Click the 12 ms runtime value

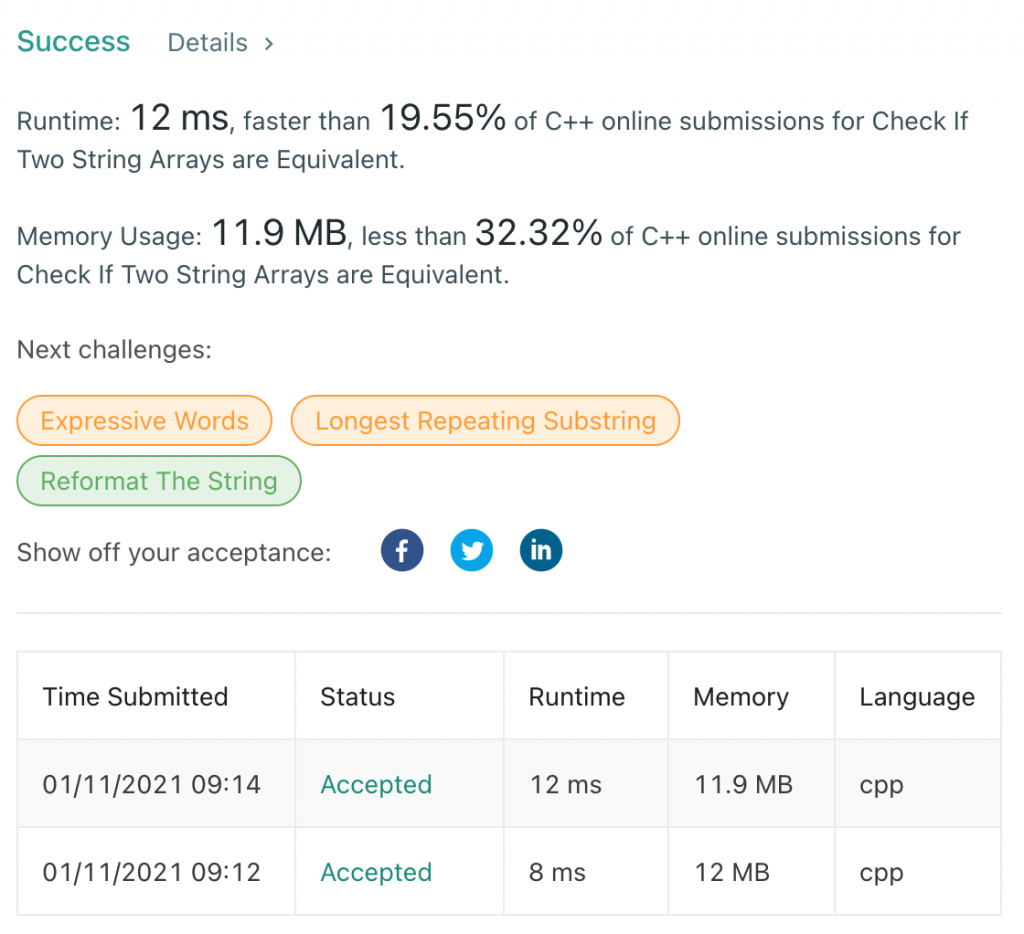click(565, 784)
